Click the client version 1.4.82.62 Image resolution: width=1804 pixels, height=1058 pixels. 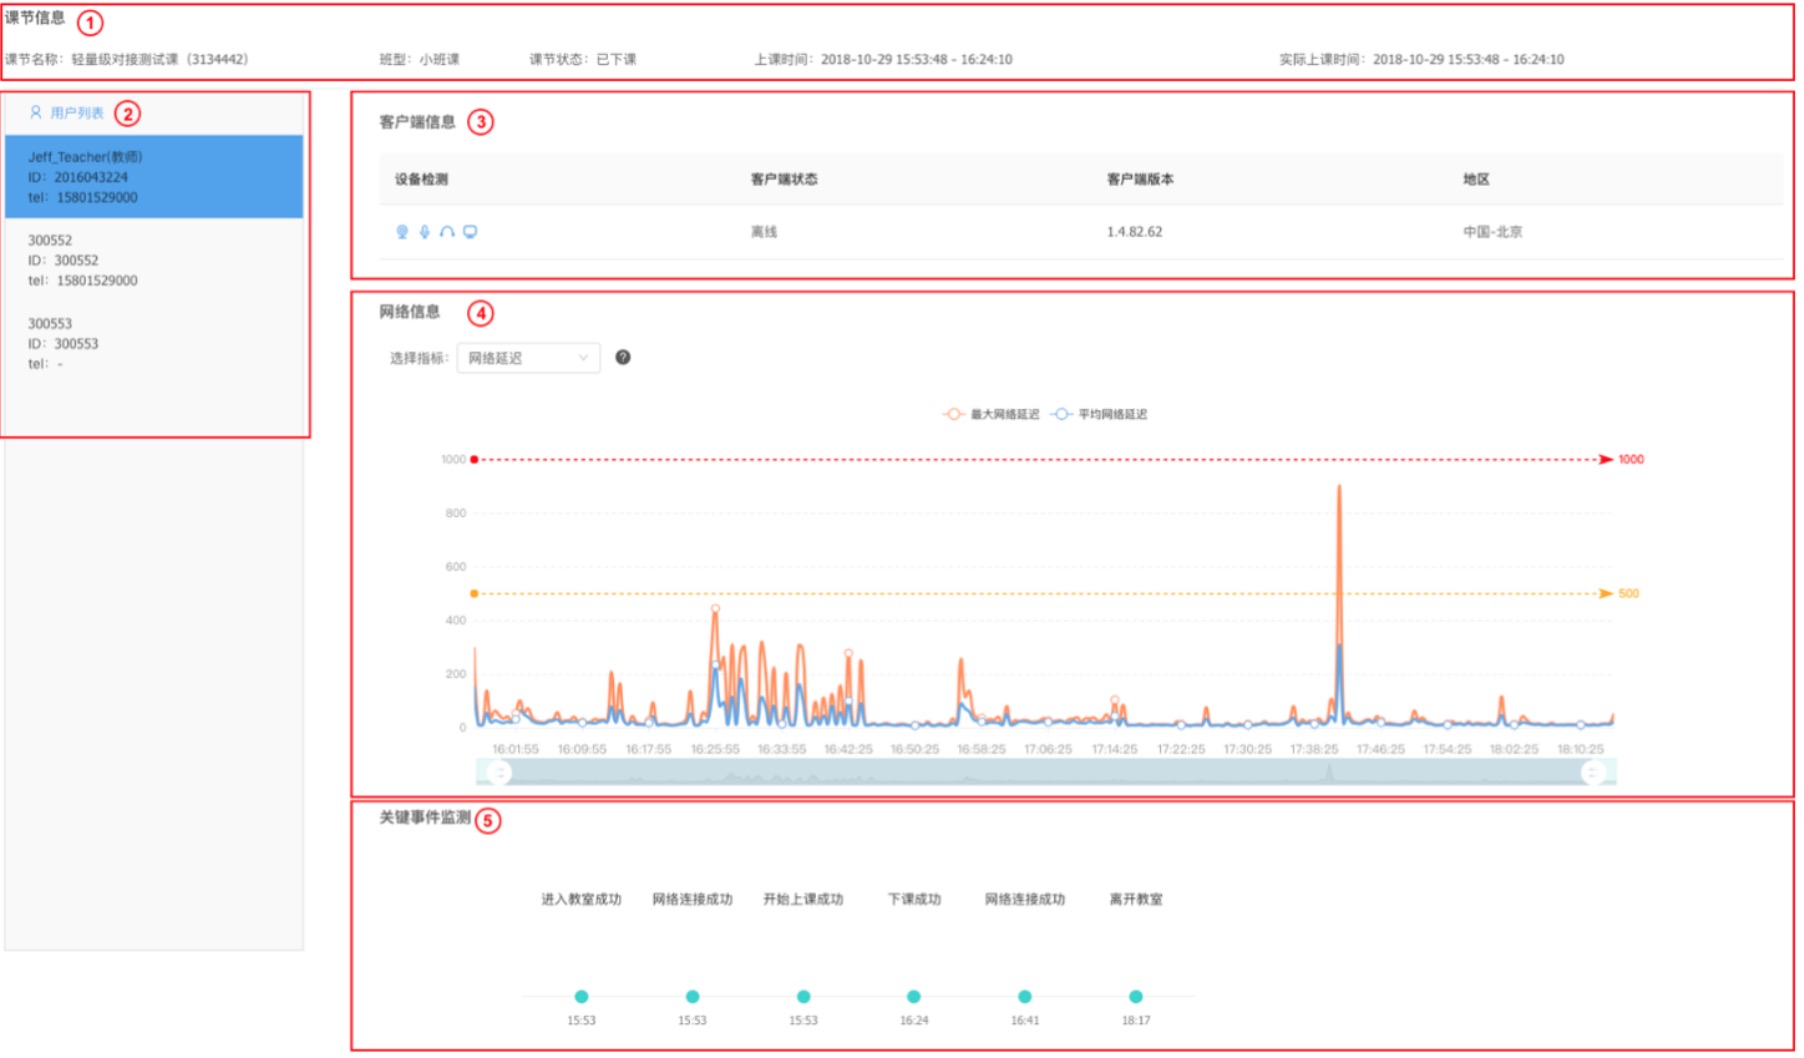click(1134, 232)
